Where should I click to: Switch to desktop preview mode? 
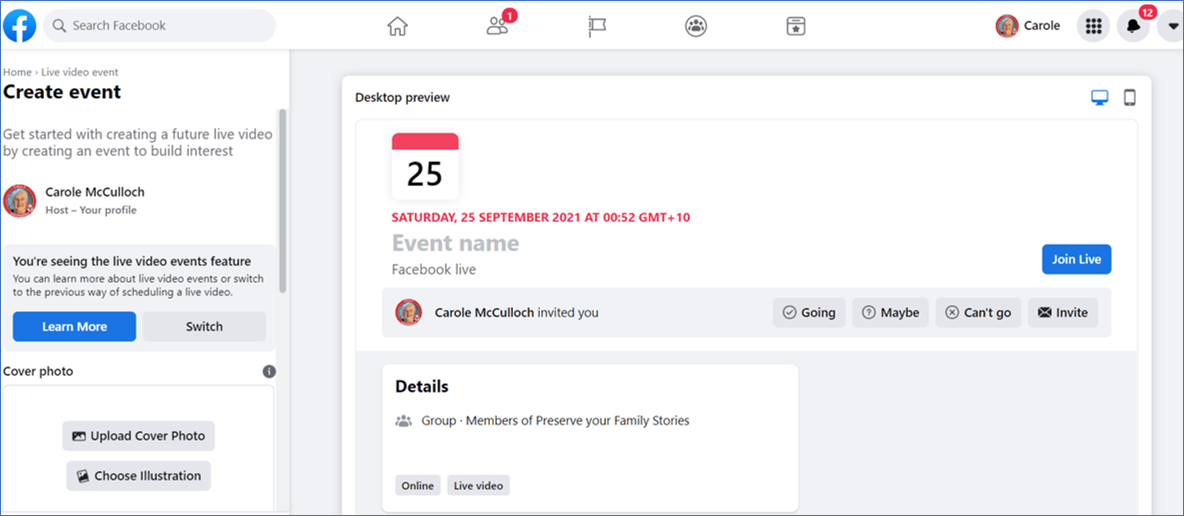1100,97
